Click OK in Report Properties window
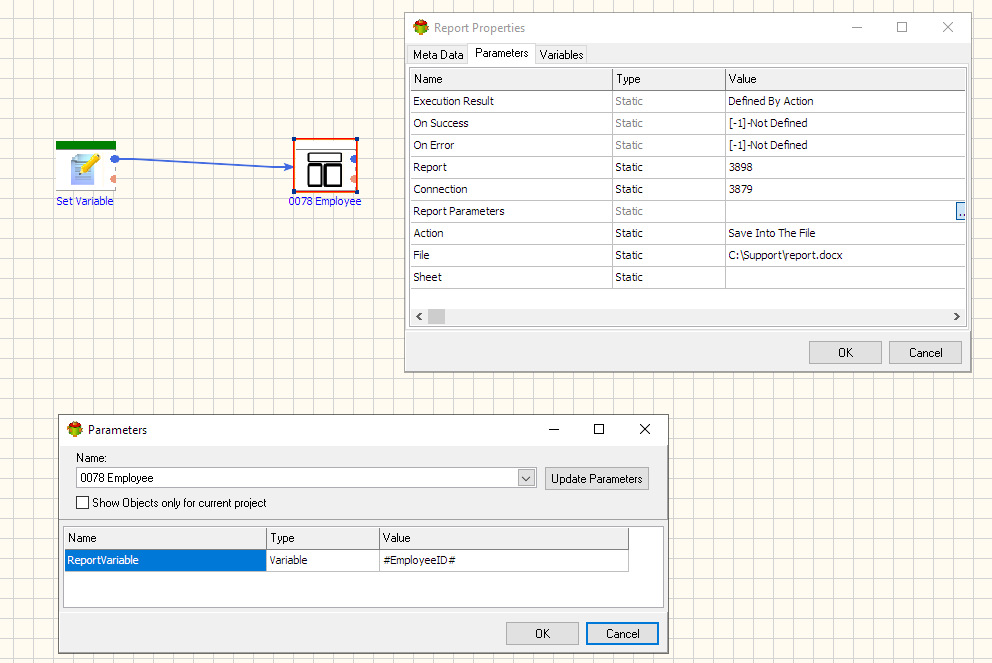The image size is (992, 663). click(x=845, y=353)
